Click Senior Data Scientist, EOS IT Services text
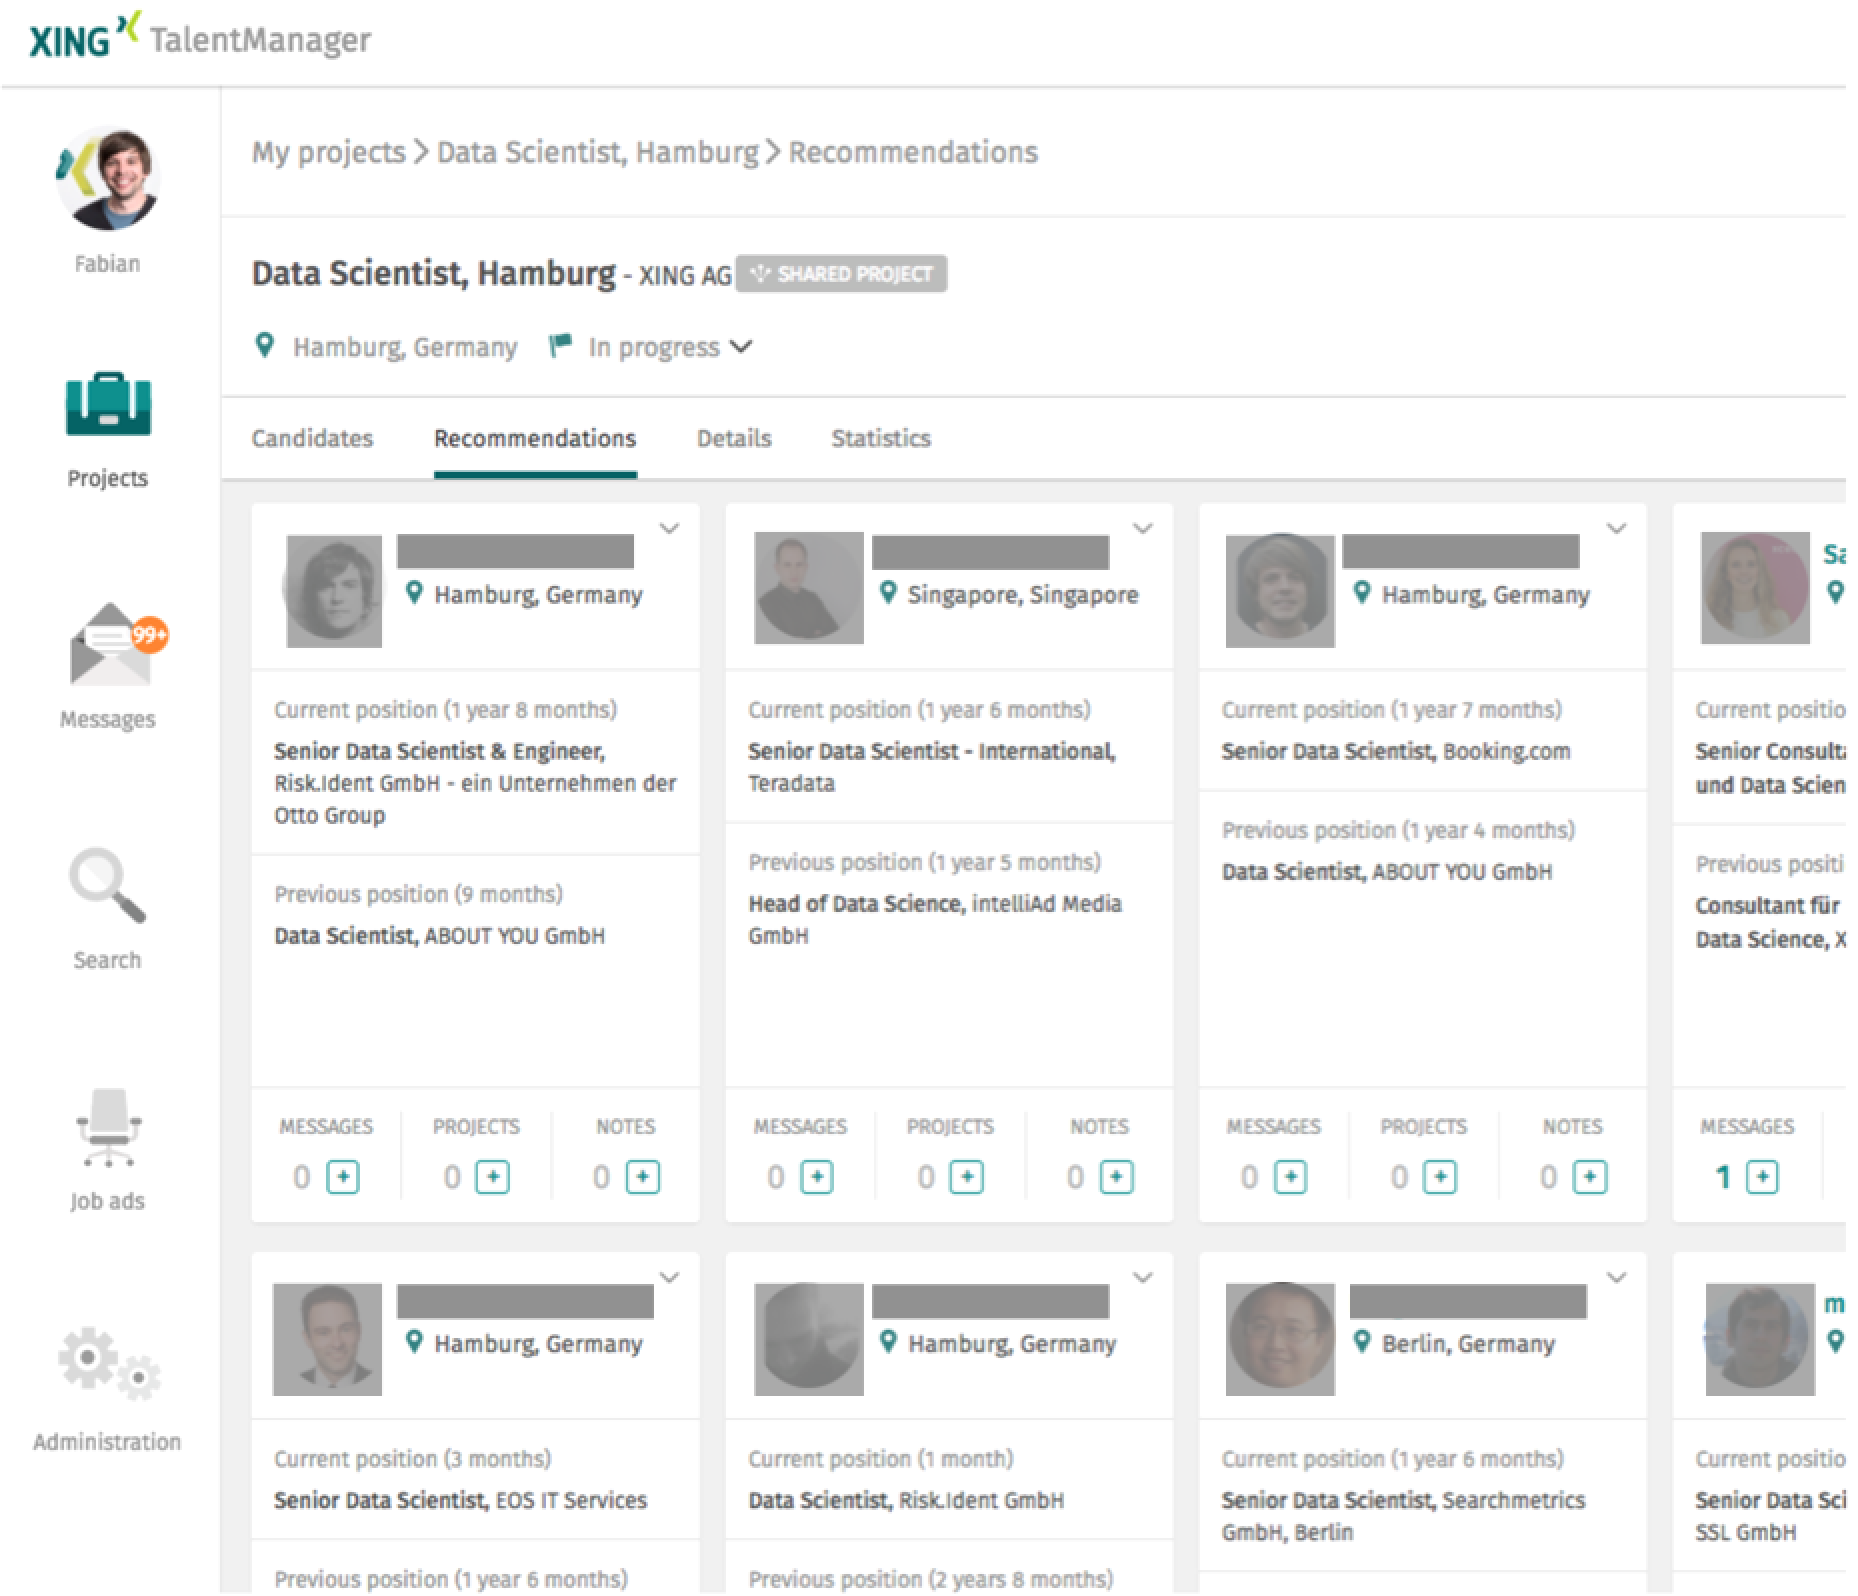Image resolution: width=1858 pixels, height=1596 pixels. coord(460,1500)
